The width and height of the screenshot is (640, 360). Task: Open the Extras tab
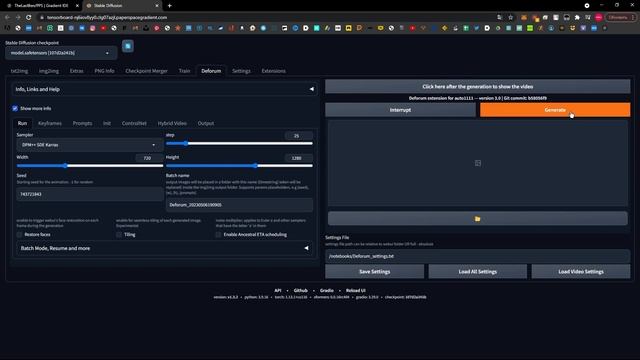(76, 71)
